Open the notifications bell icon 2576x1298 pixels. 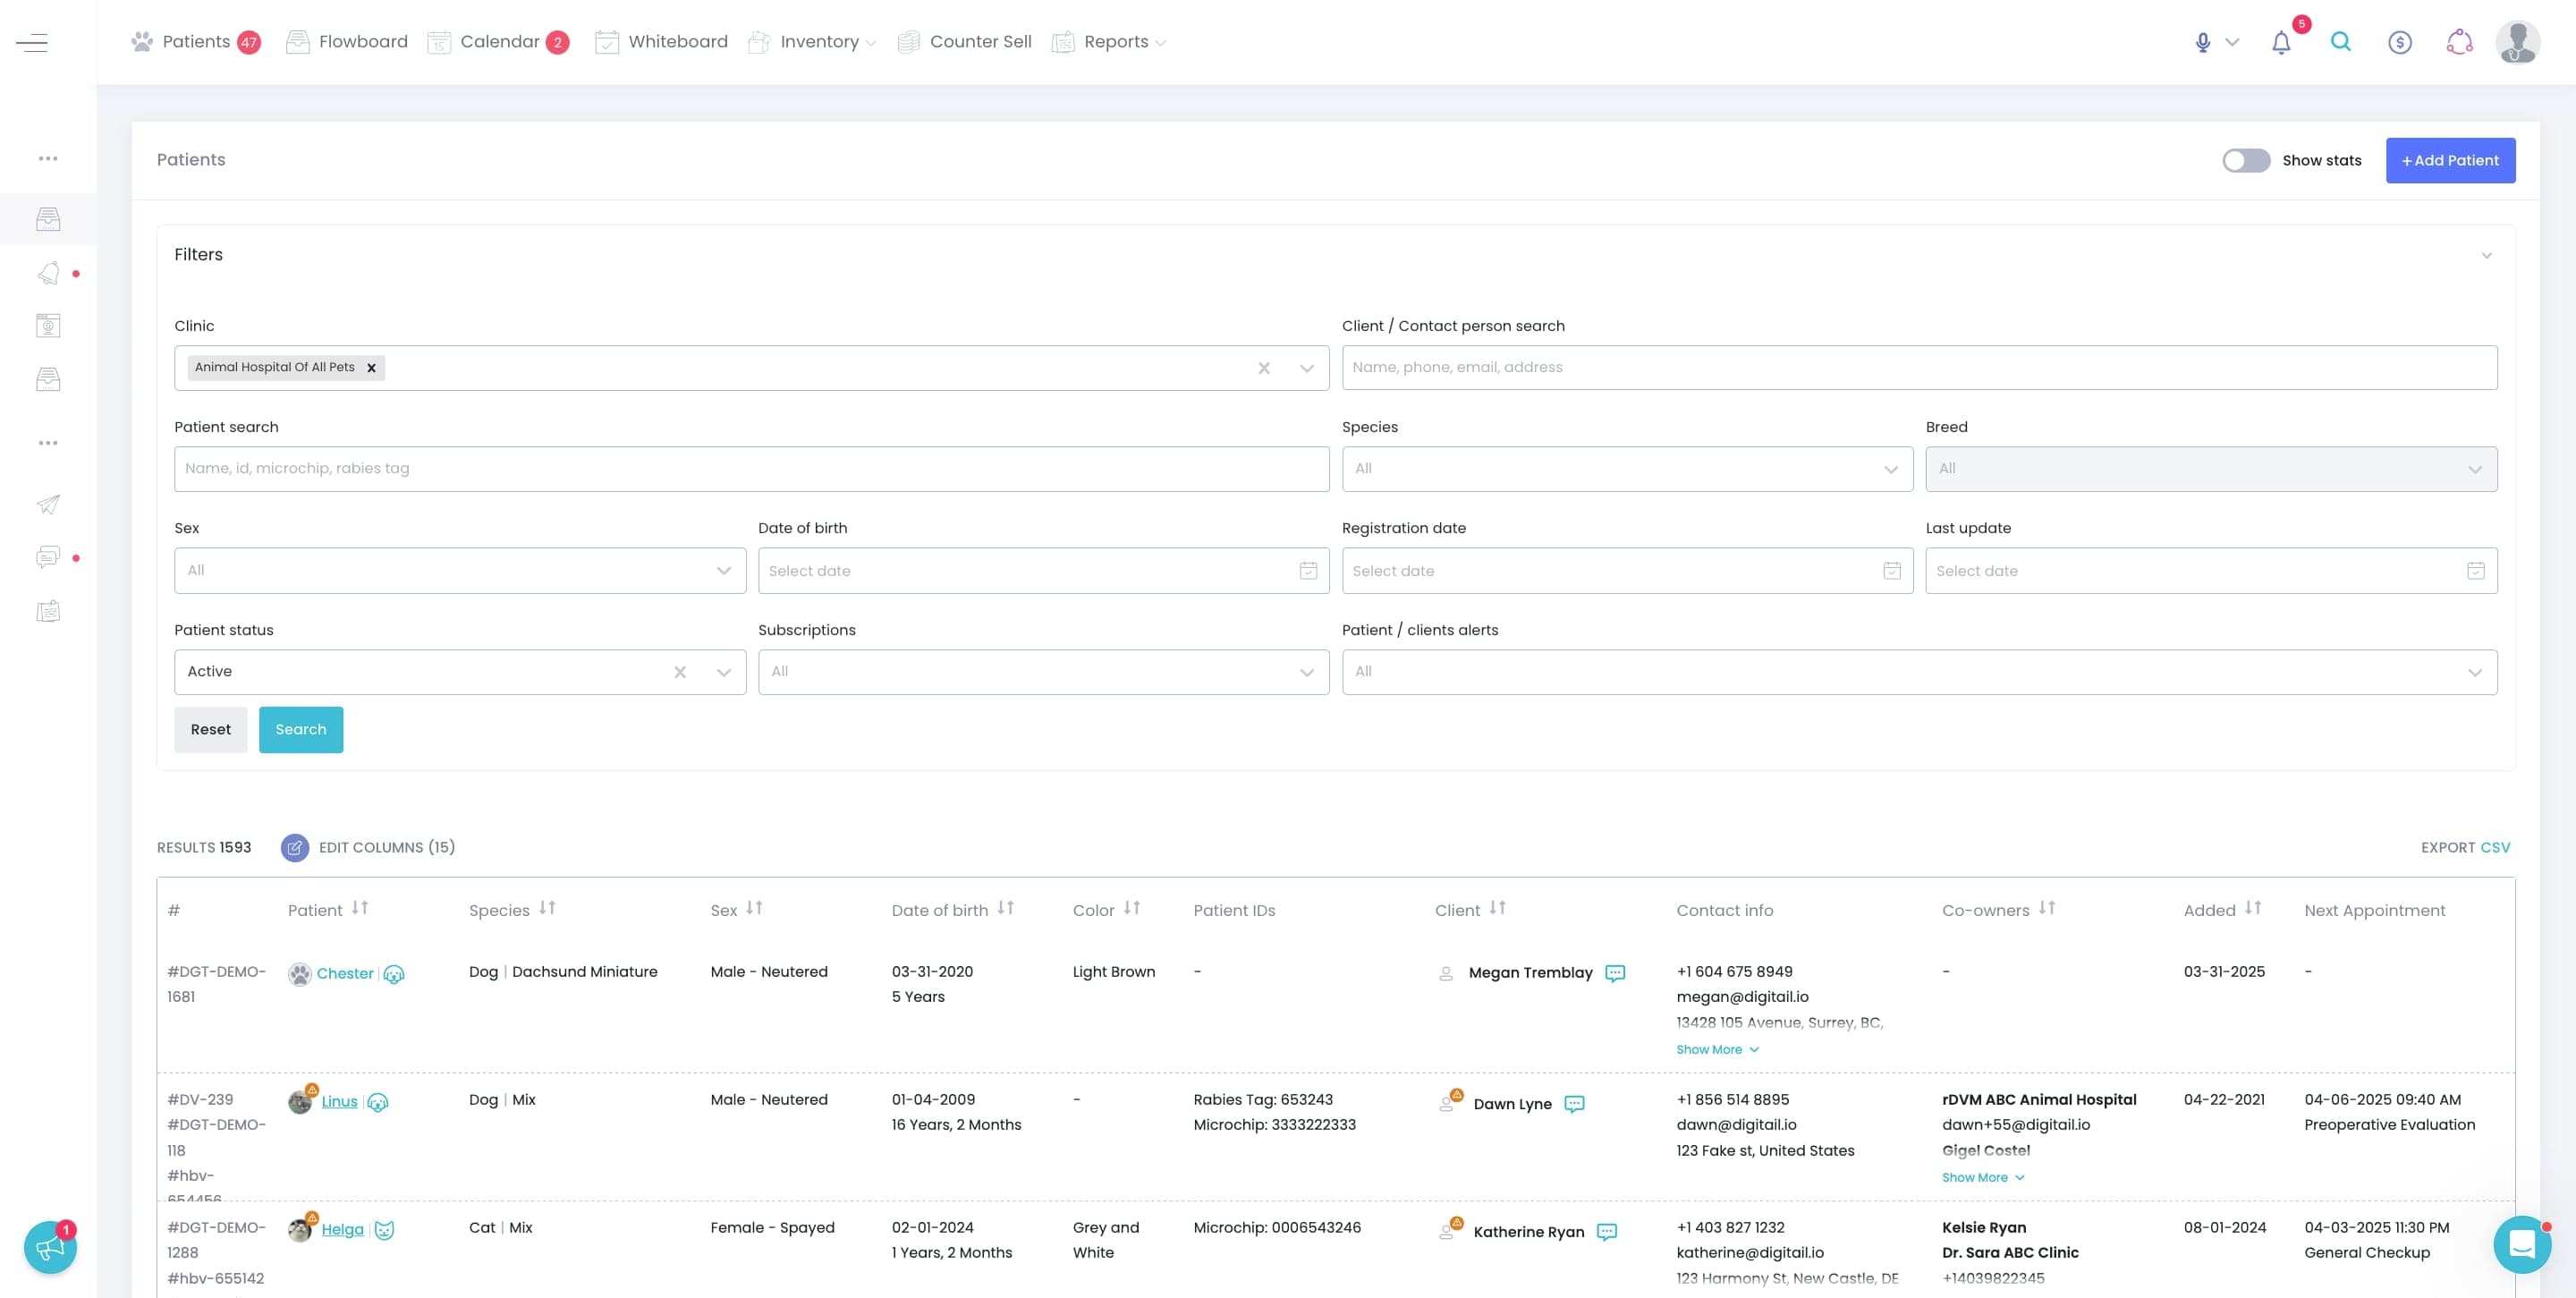(2281, 42)
